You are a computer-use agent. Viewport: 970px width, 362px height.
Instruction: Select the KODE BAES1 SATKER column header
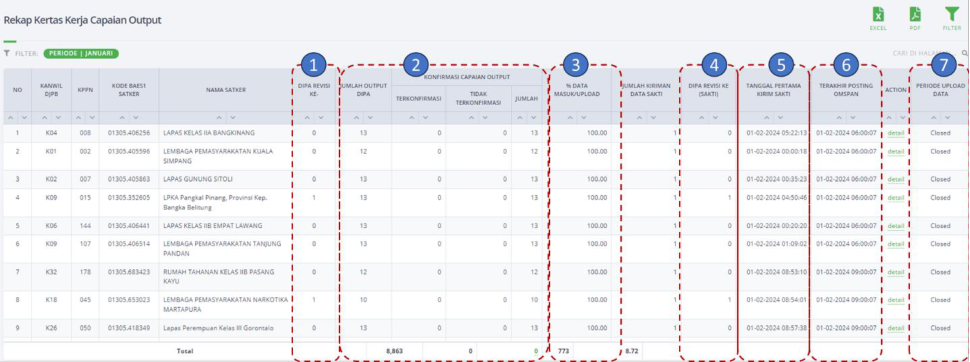pyautogui.click(x=129, y=90)
